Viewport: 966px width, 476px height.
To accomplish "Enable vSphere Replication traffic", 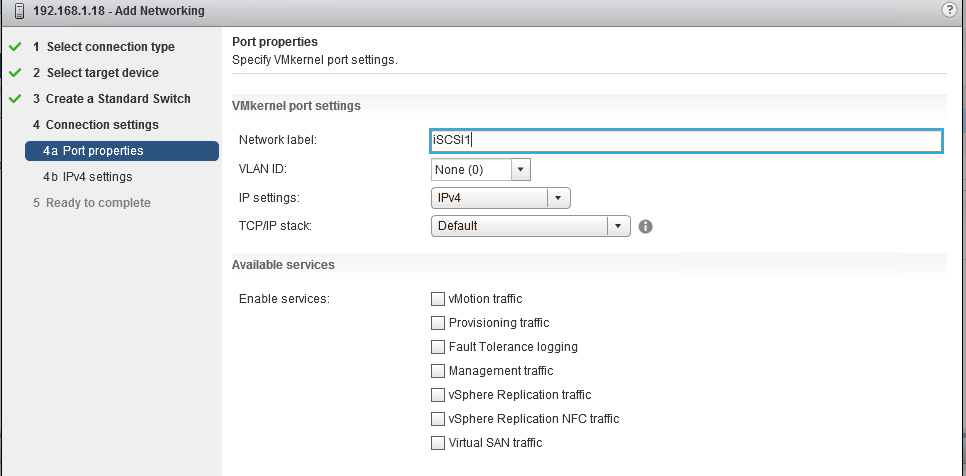I will click(x=437, y=395).
